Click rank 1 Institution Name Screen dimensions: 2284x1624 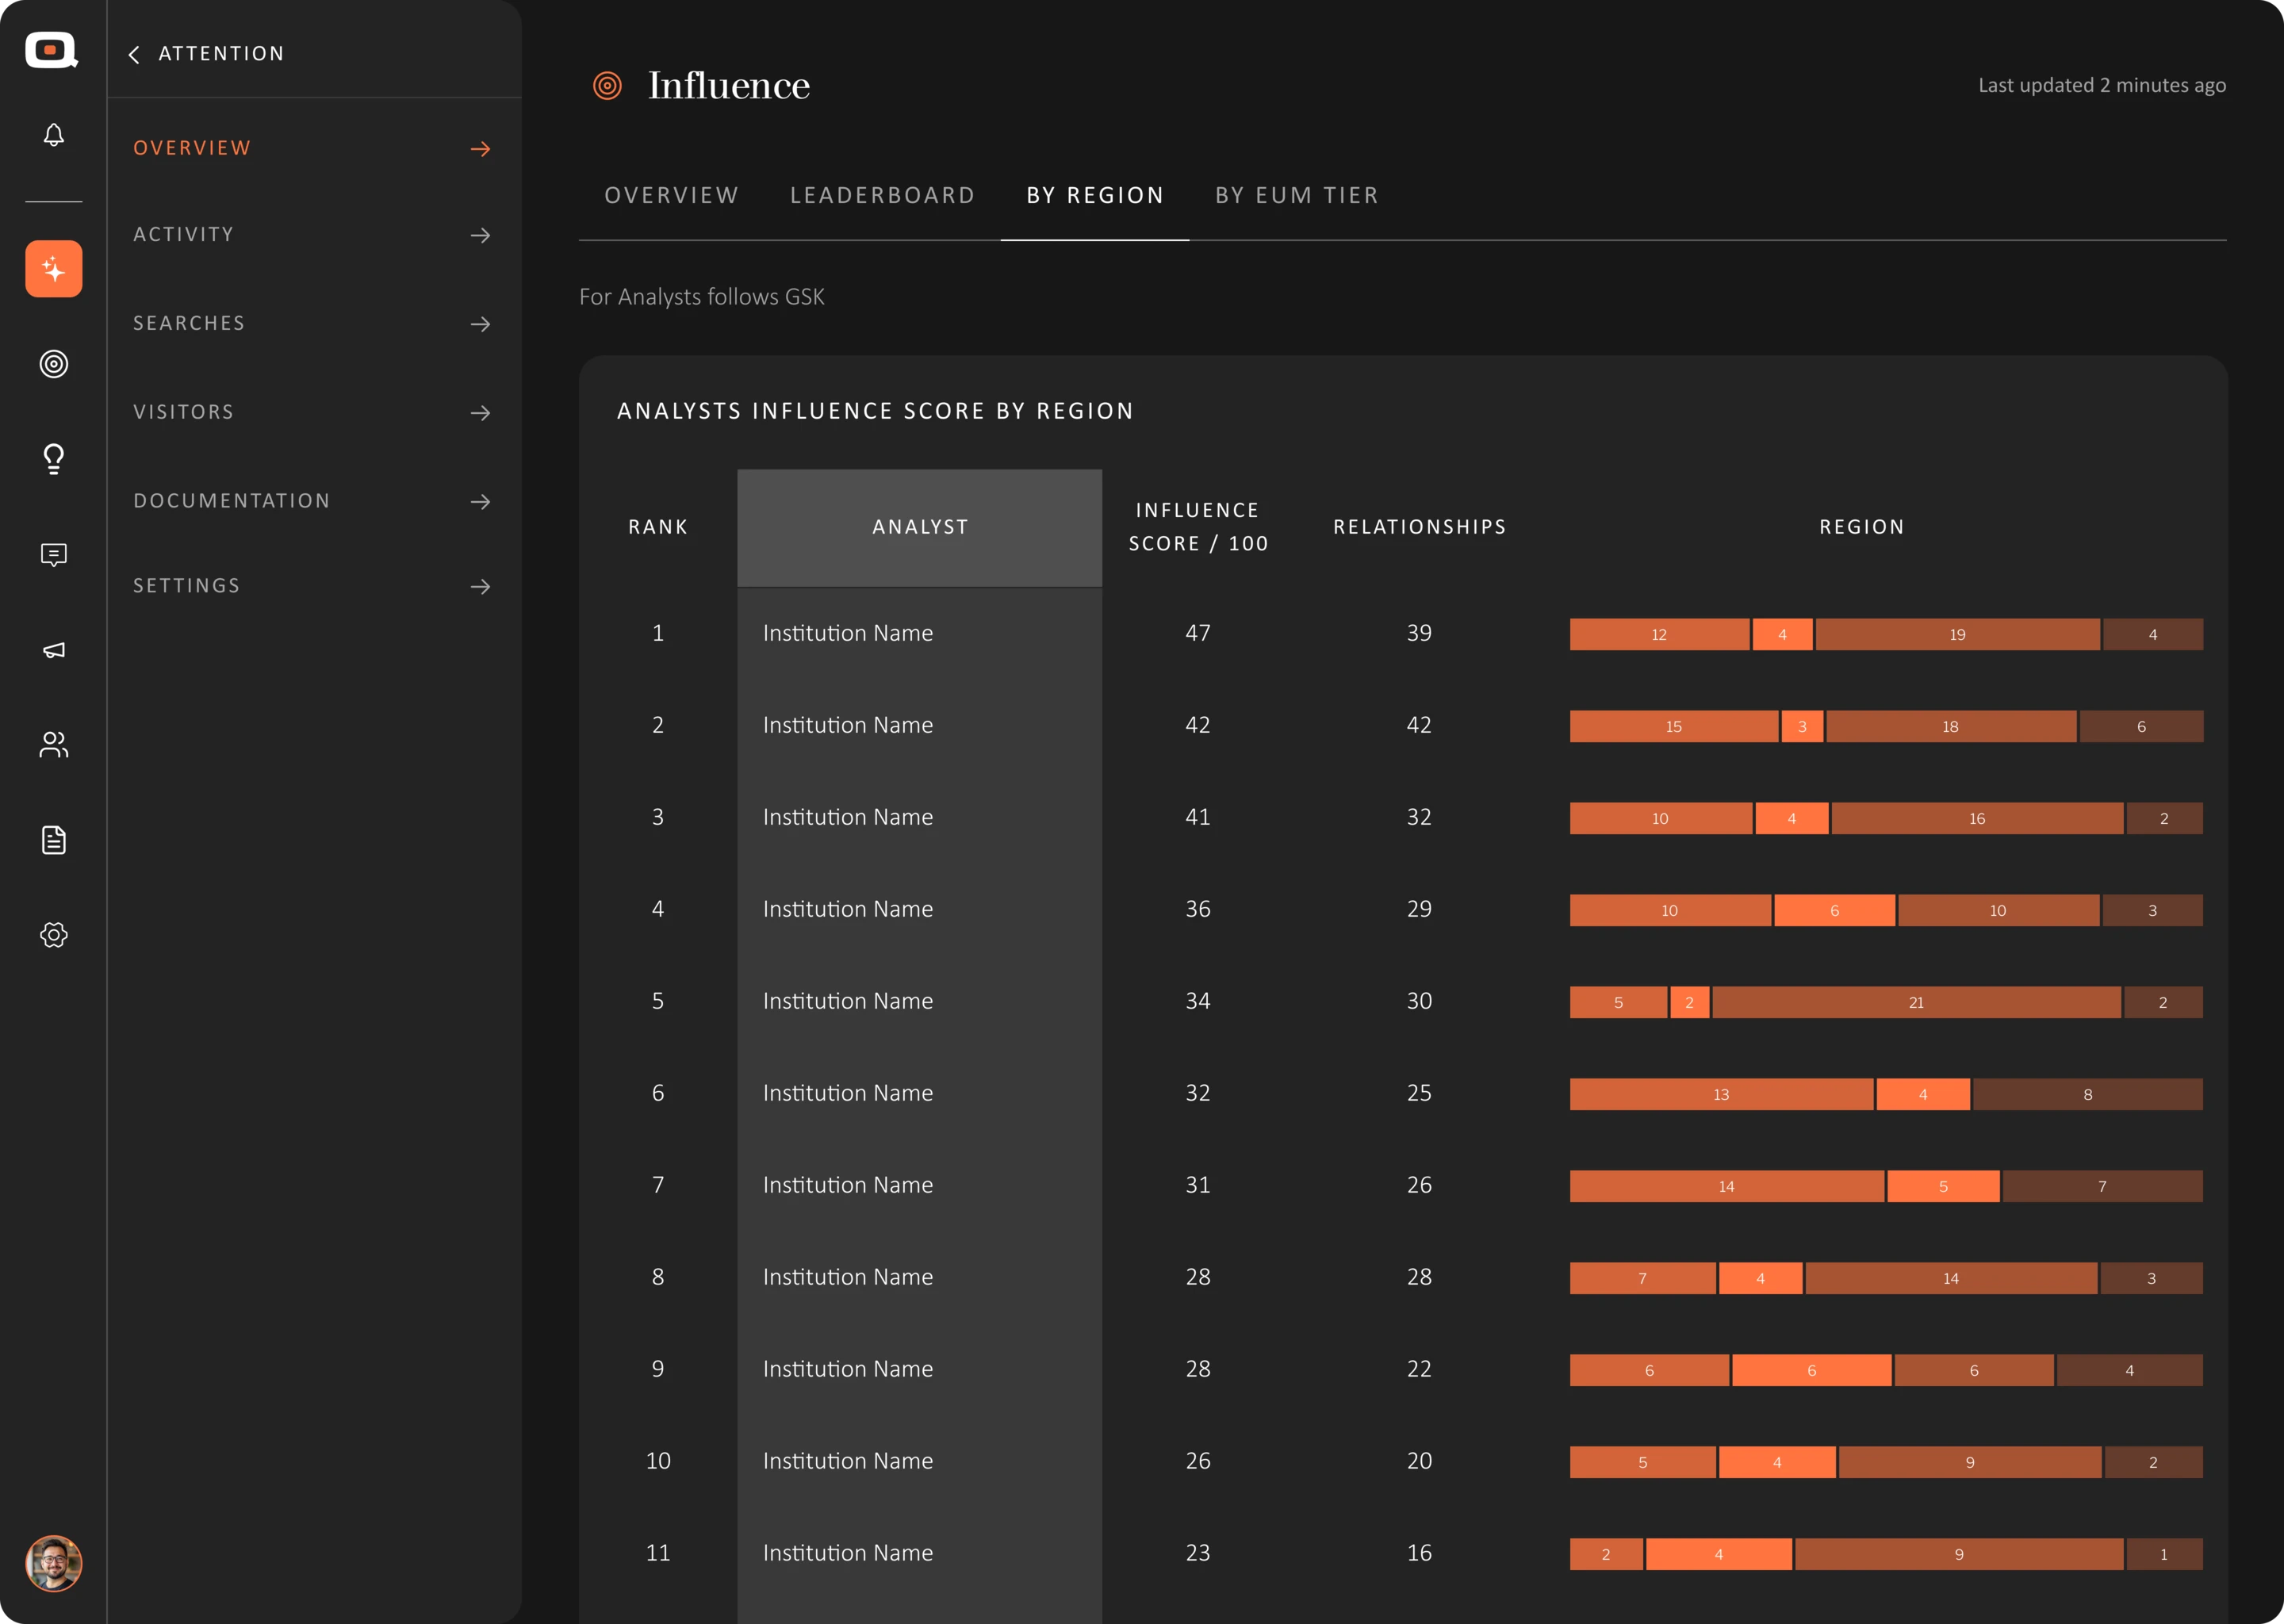[848, 633]
